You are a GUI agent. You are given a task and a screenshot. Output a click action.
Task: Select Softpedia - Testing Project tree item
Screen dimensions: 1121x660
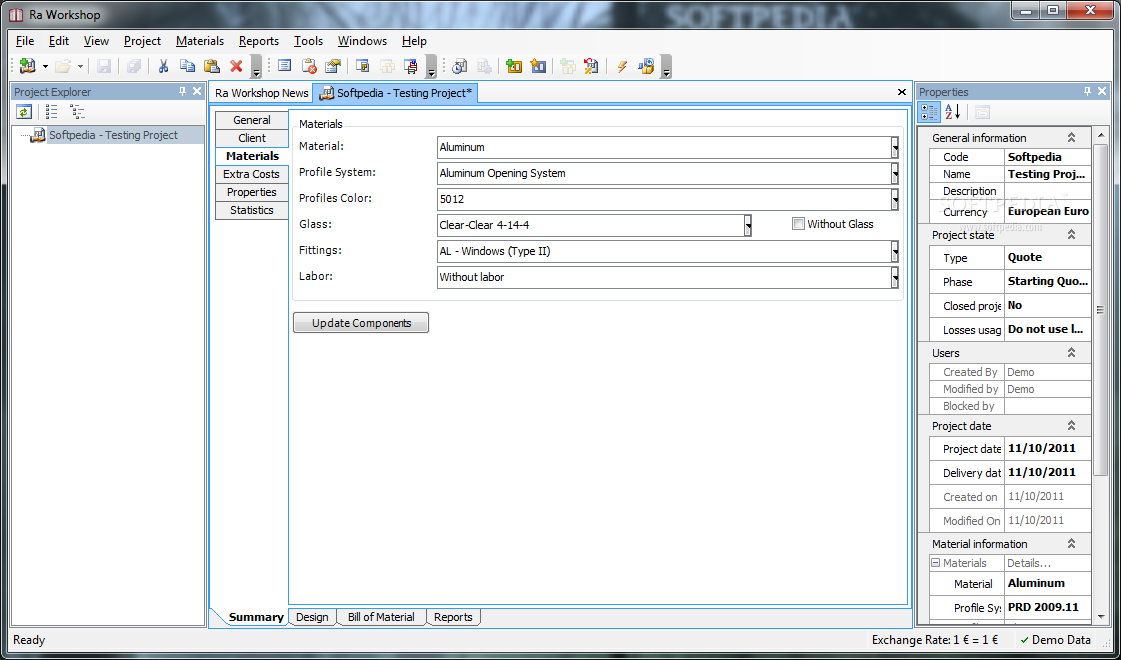click(113, 135)
